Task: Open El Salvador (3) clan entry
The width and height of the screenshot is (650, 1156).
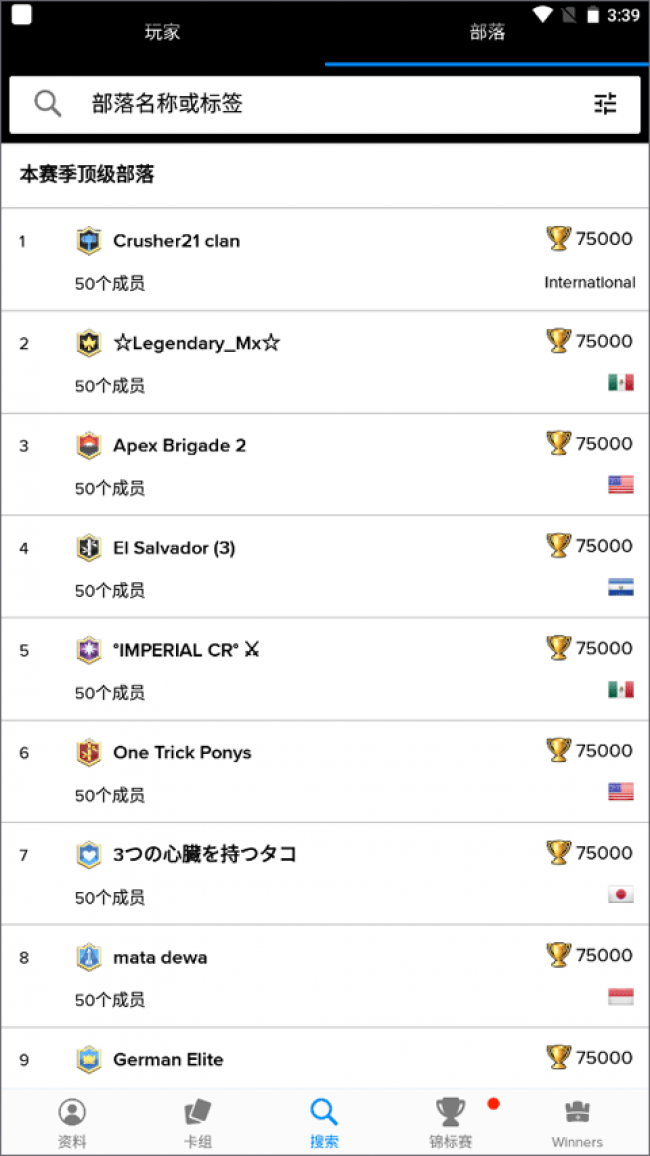Action: [x=174, y=548]
